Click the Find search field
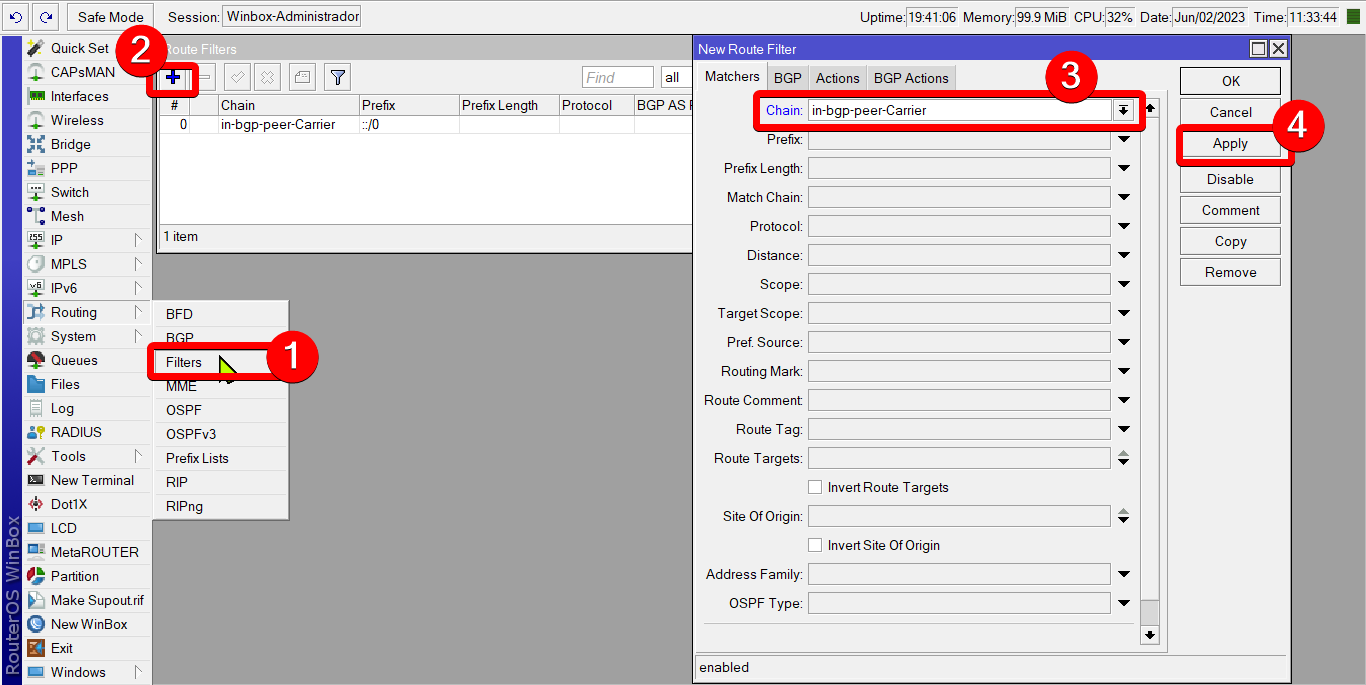 pyautogui.click(x=617, y=78)
